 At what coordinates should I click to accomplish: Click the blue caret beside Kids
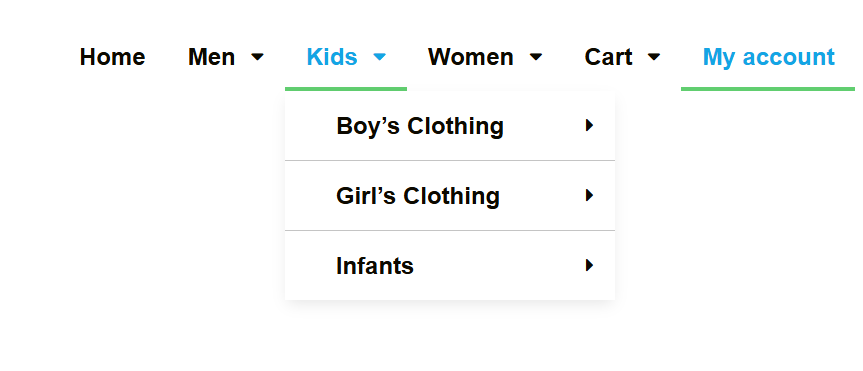click(380, 57)
